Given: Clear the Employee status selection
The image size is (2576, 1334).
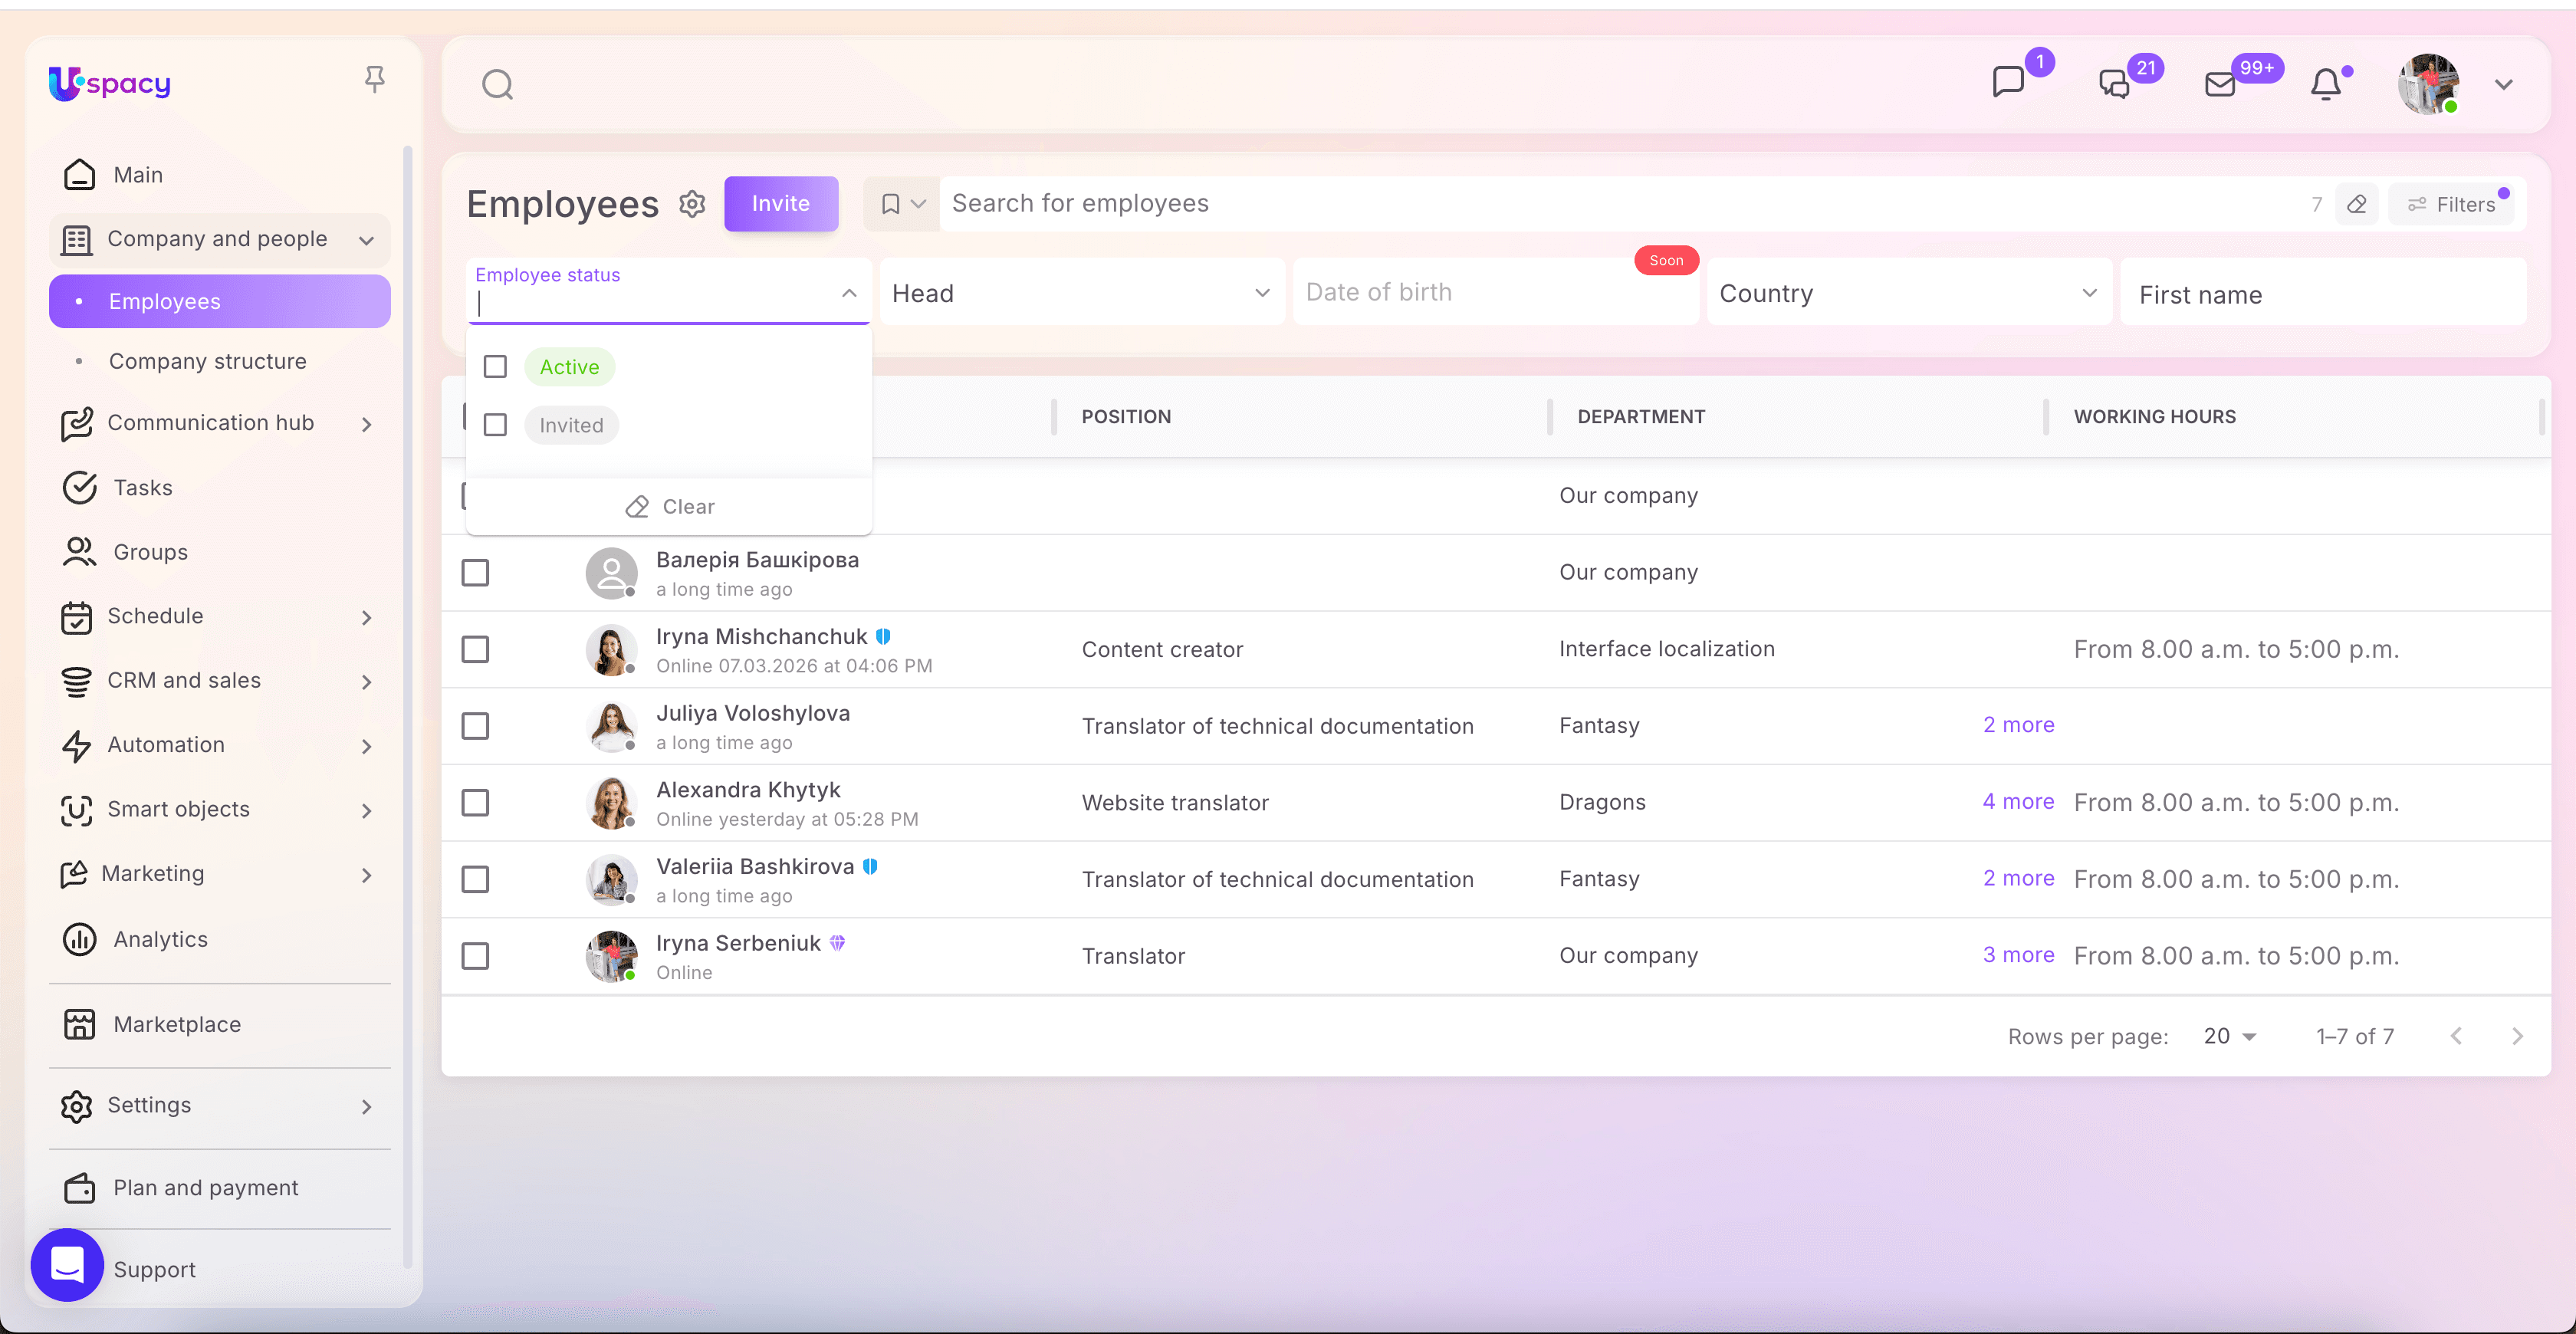Looking at the screenshot, I should (x=669, y=507).
